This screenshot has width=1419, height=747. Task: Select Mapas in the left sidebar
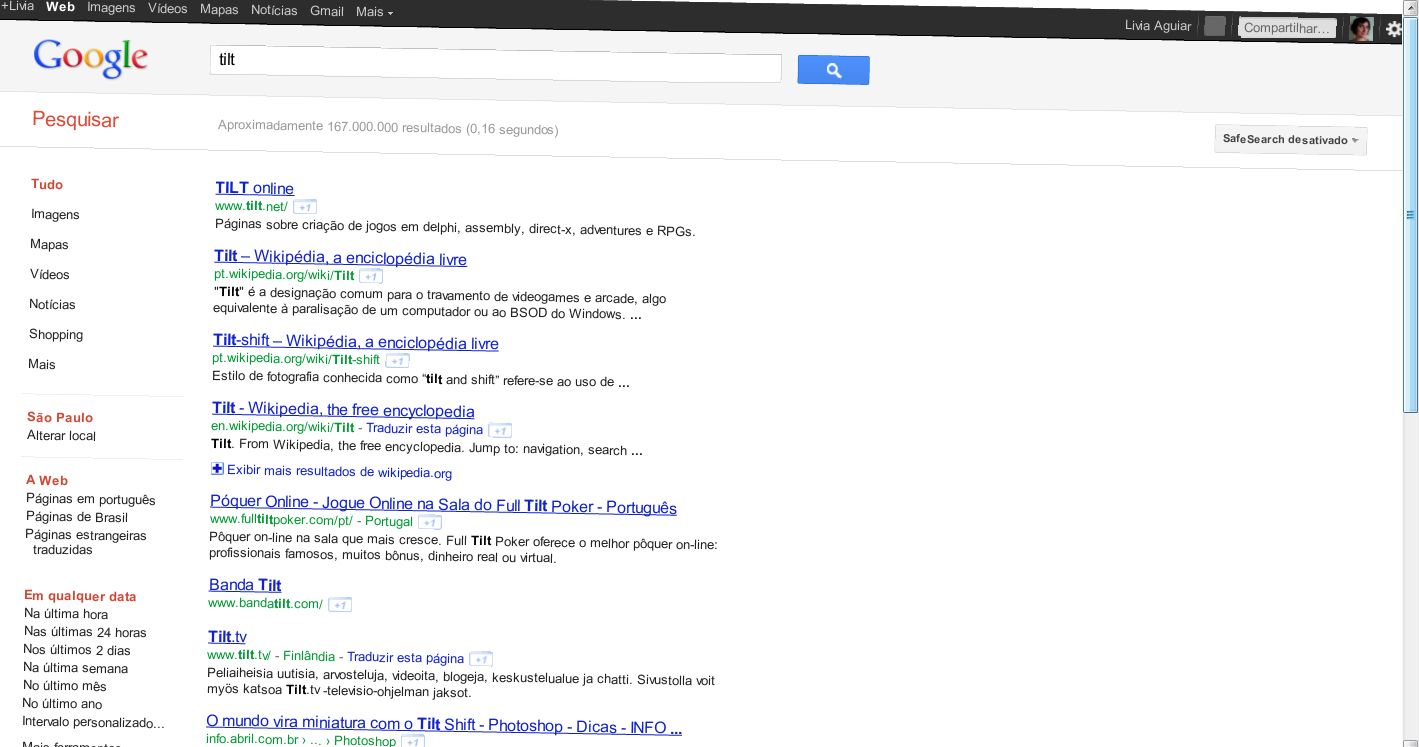point(49,245)
